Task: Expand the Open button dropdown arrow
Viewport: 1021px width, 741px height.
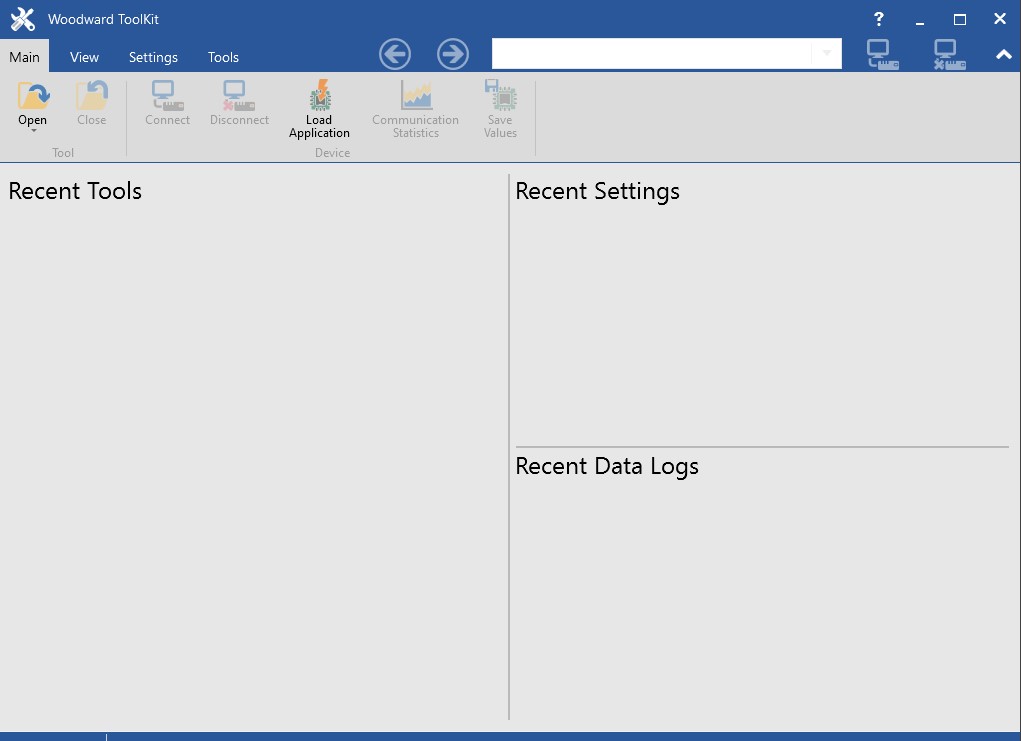Action: pyautogui.click(x=33, y=131)
